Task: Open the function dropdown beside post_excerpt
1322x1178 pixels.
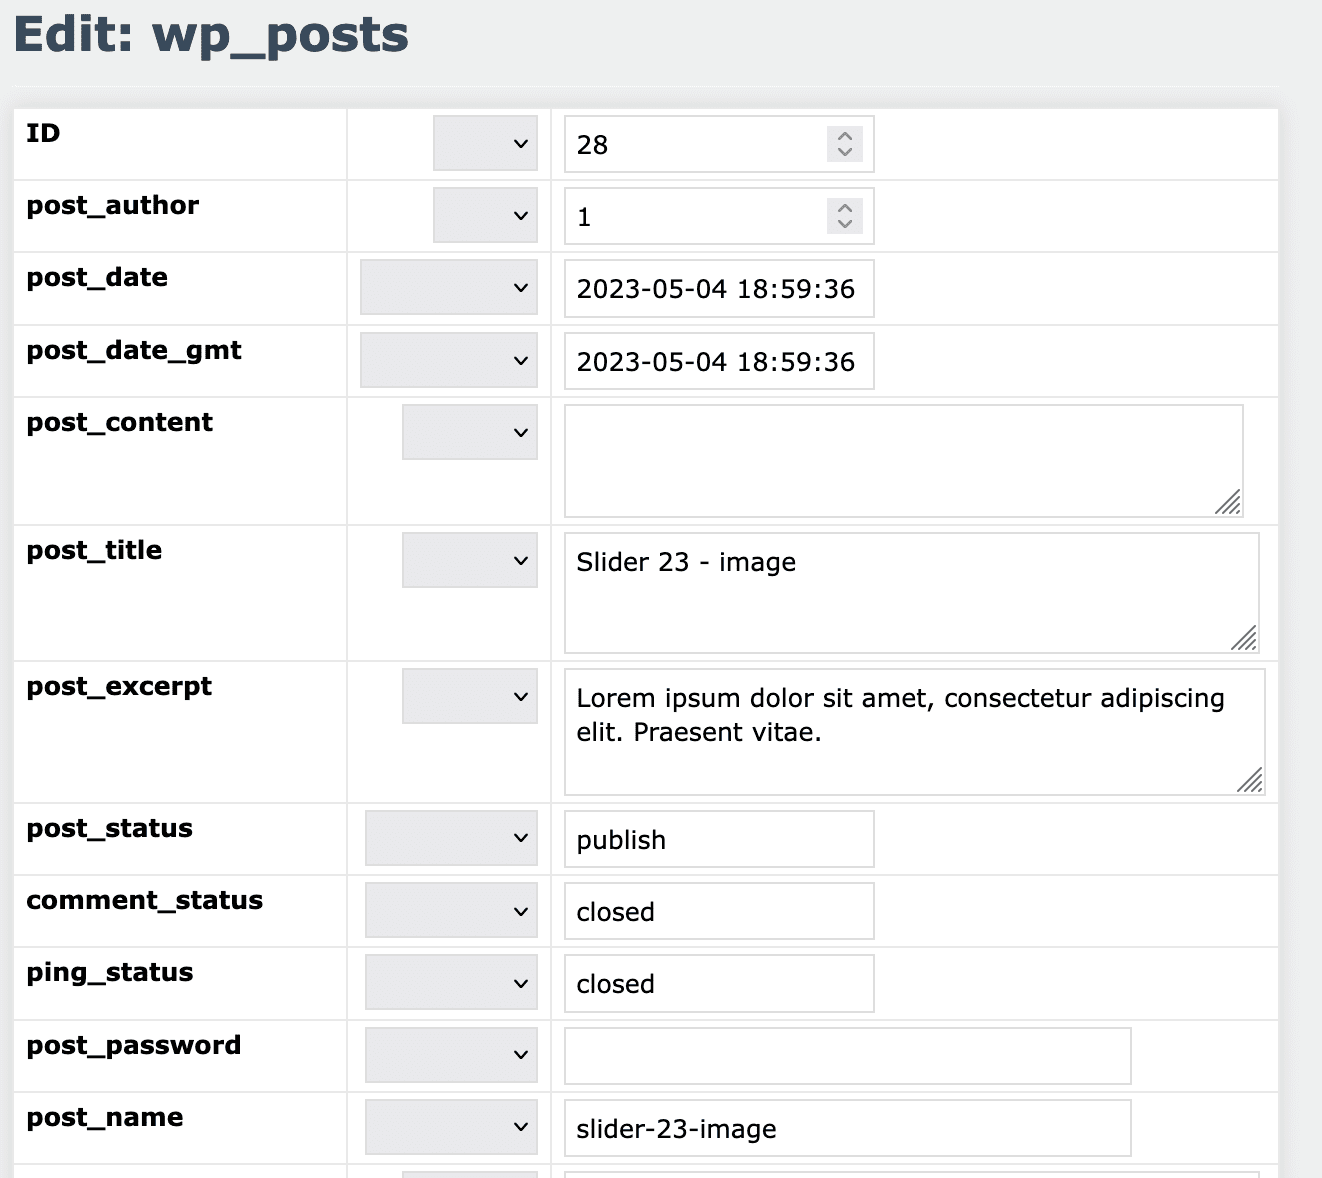Action: coord(469,696)
